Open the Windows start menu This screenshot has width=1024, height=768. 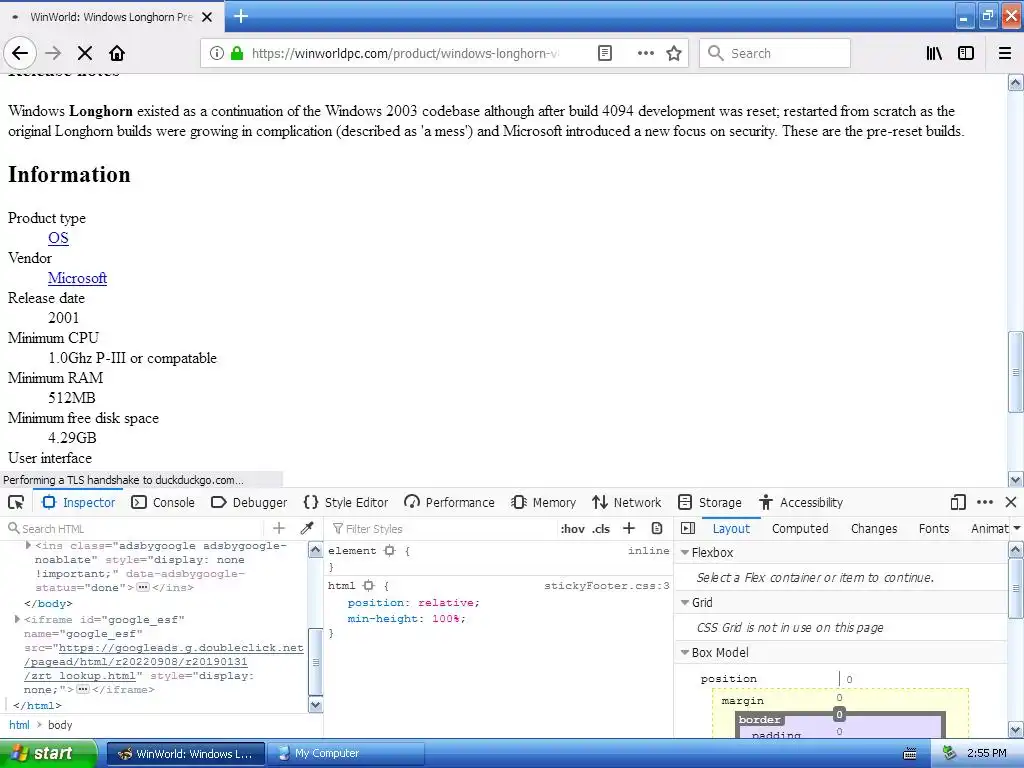[x=47, y=753]
